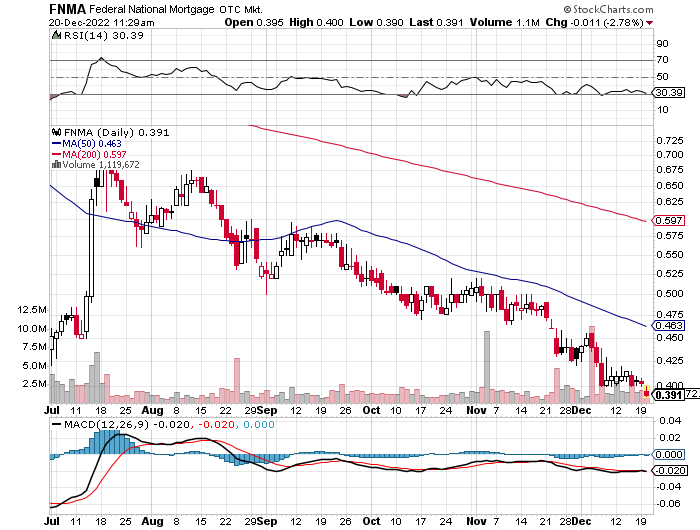The height and width of the screenshot is (530, 700).
Task: Click the tall gray volume bar in early November
Action: pos(487,367)
